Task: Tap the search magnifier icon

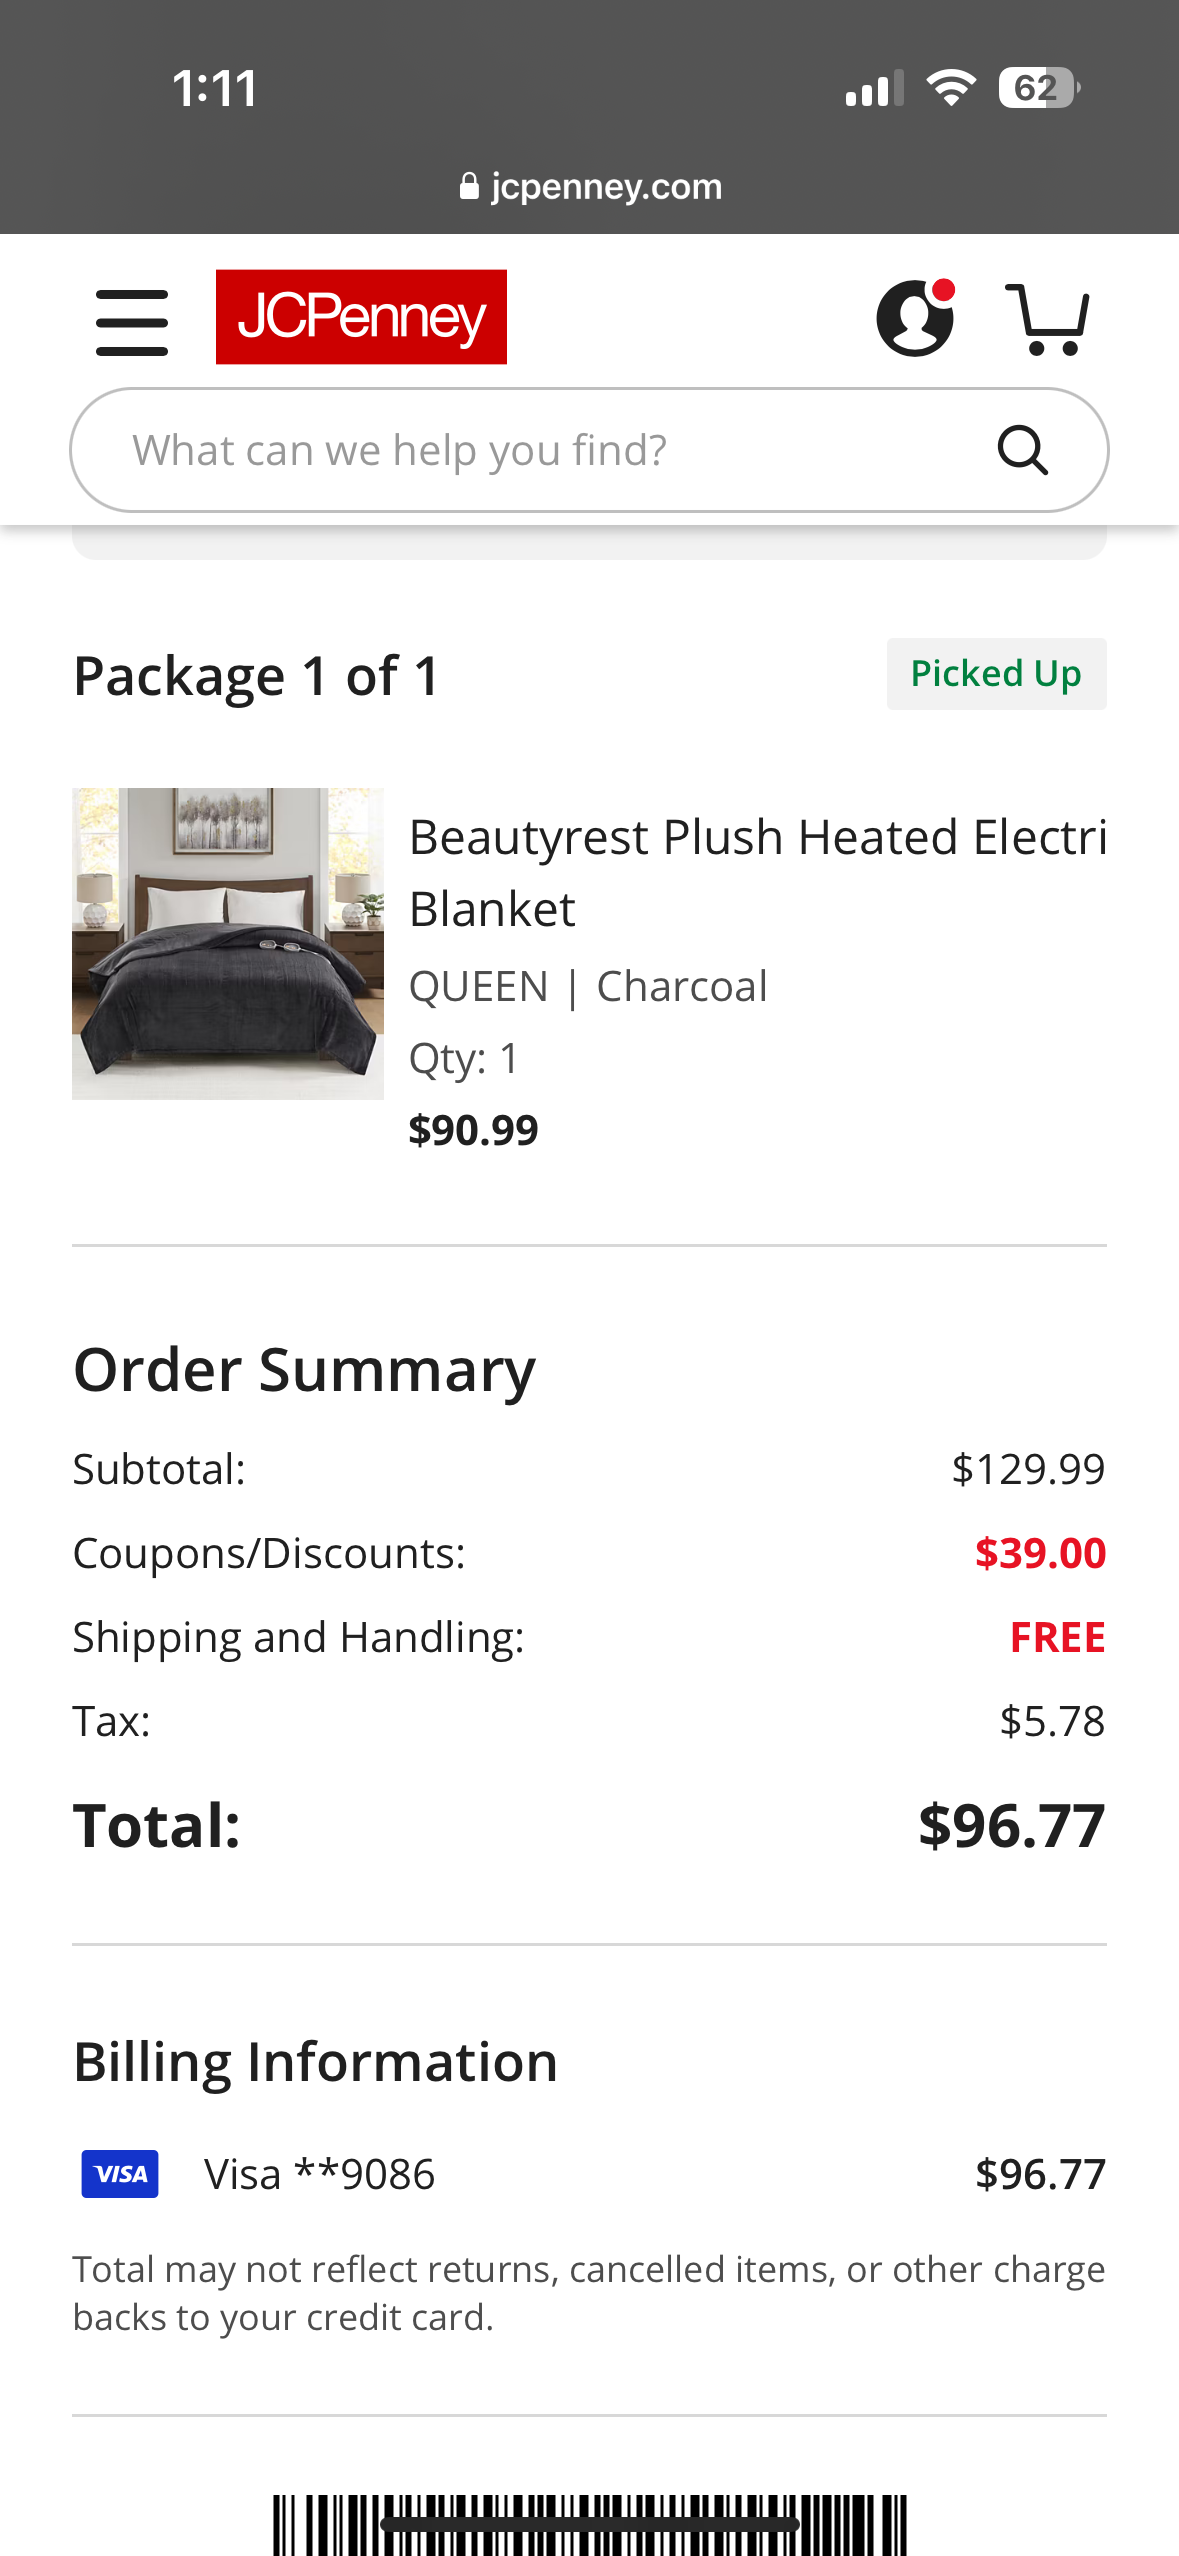Action: coord(1022,450)
